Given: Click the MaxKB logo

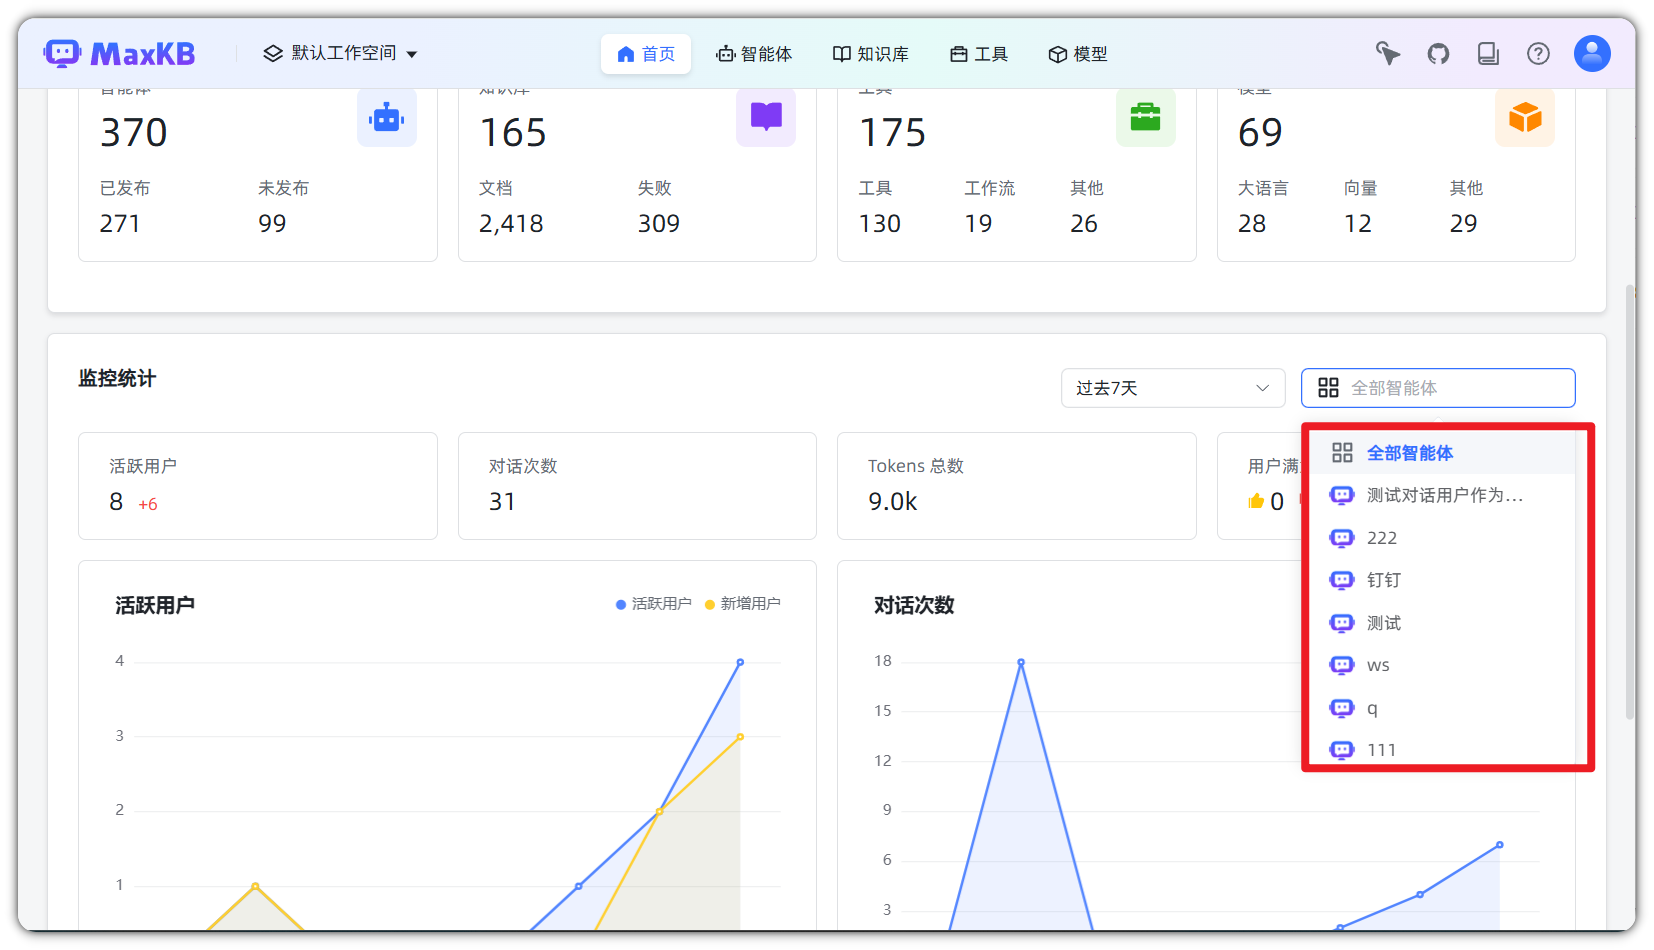Looking at the screenshot, I should coord(119,54).
